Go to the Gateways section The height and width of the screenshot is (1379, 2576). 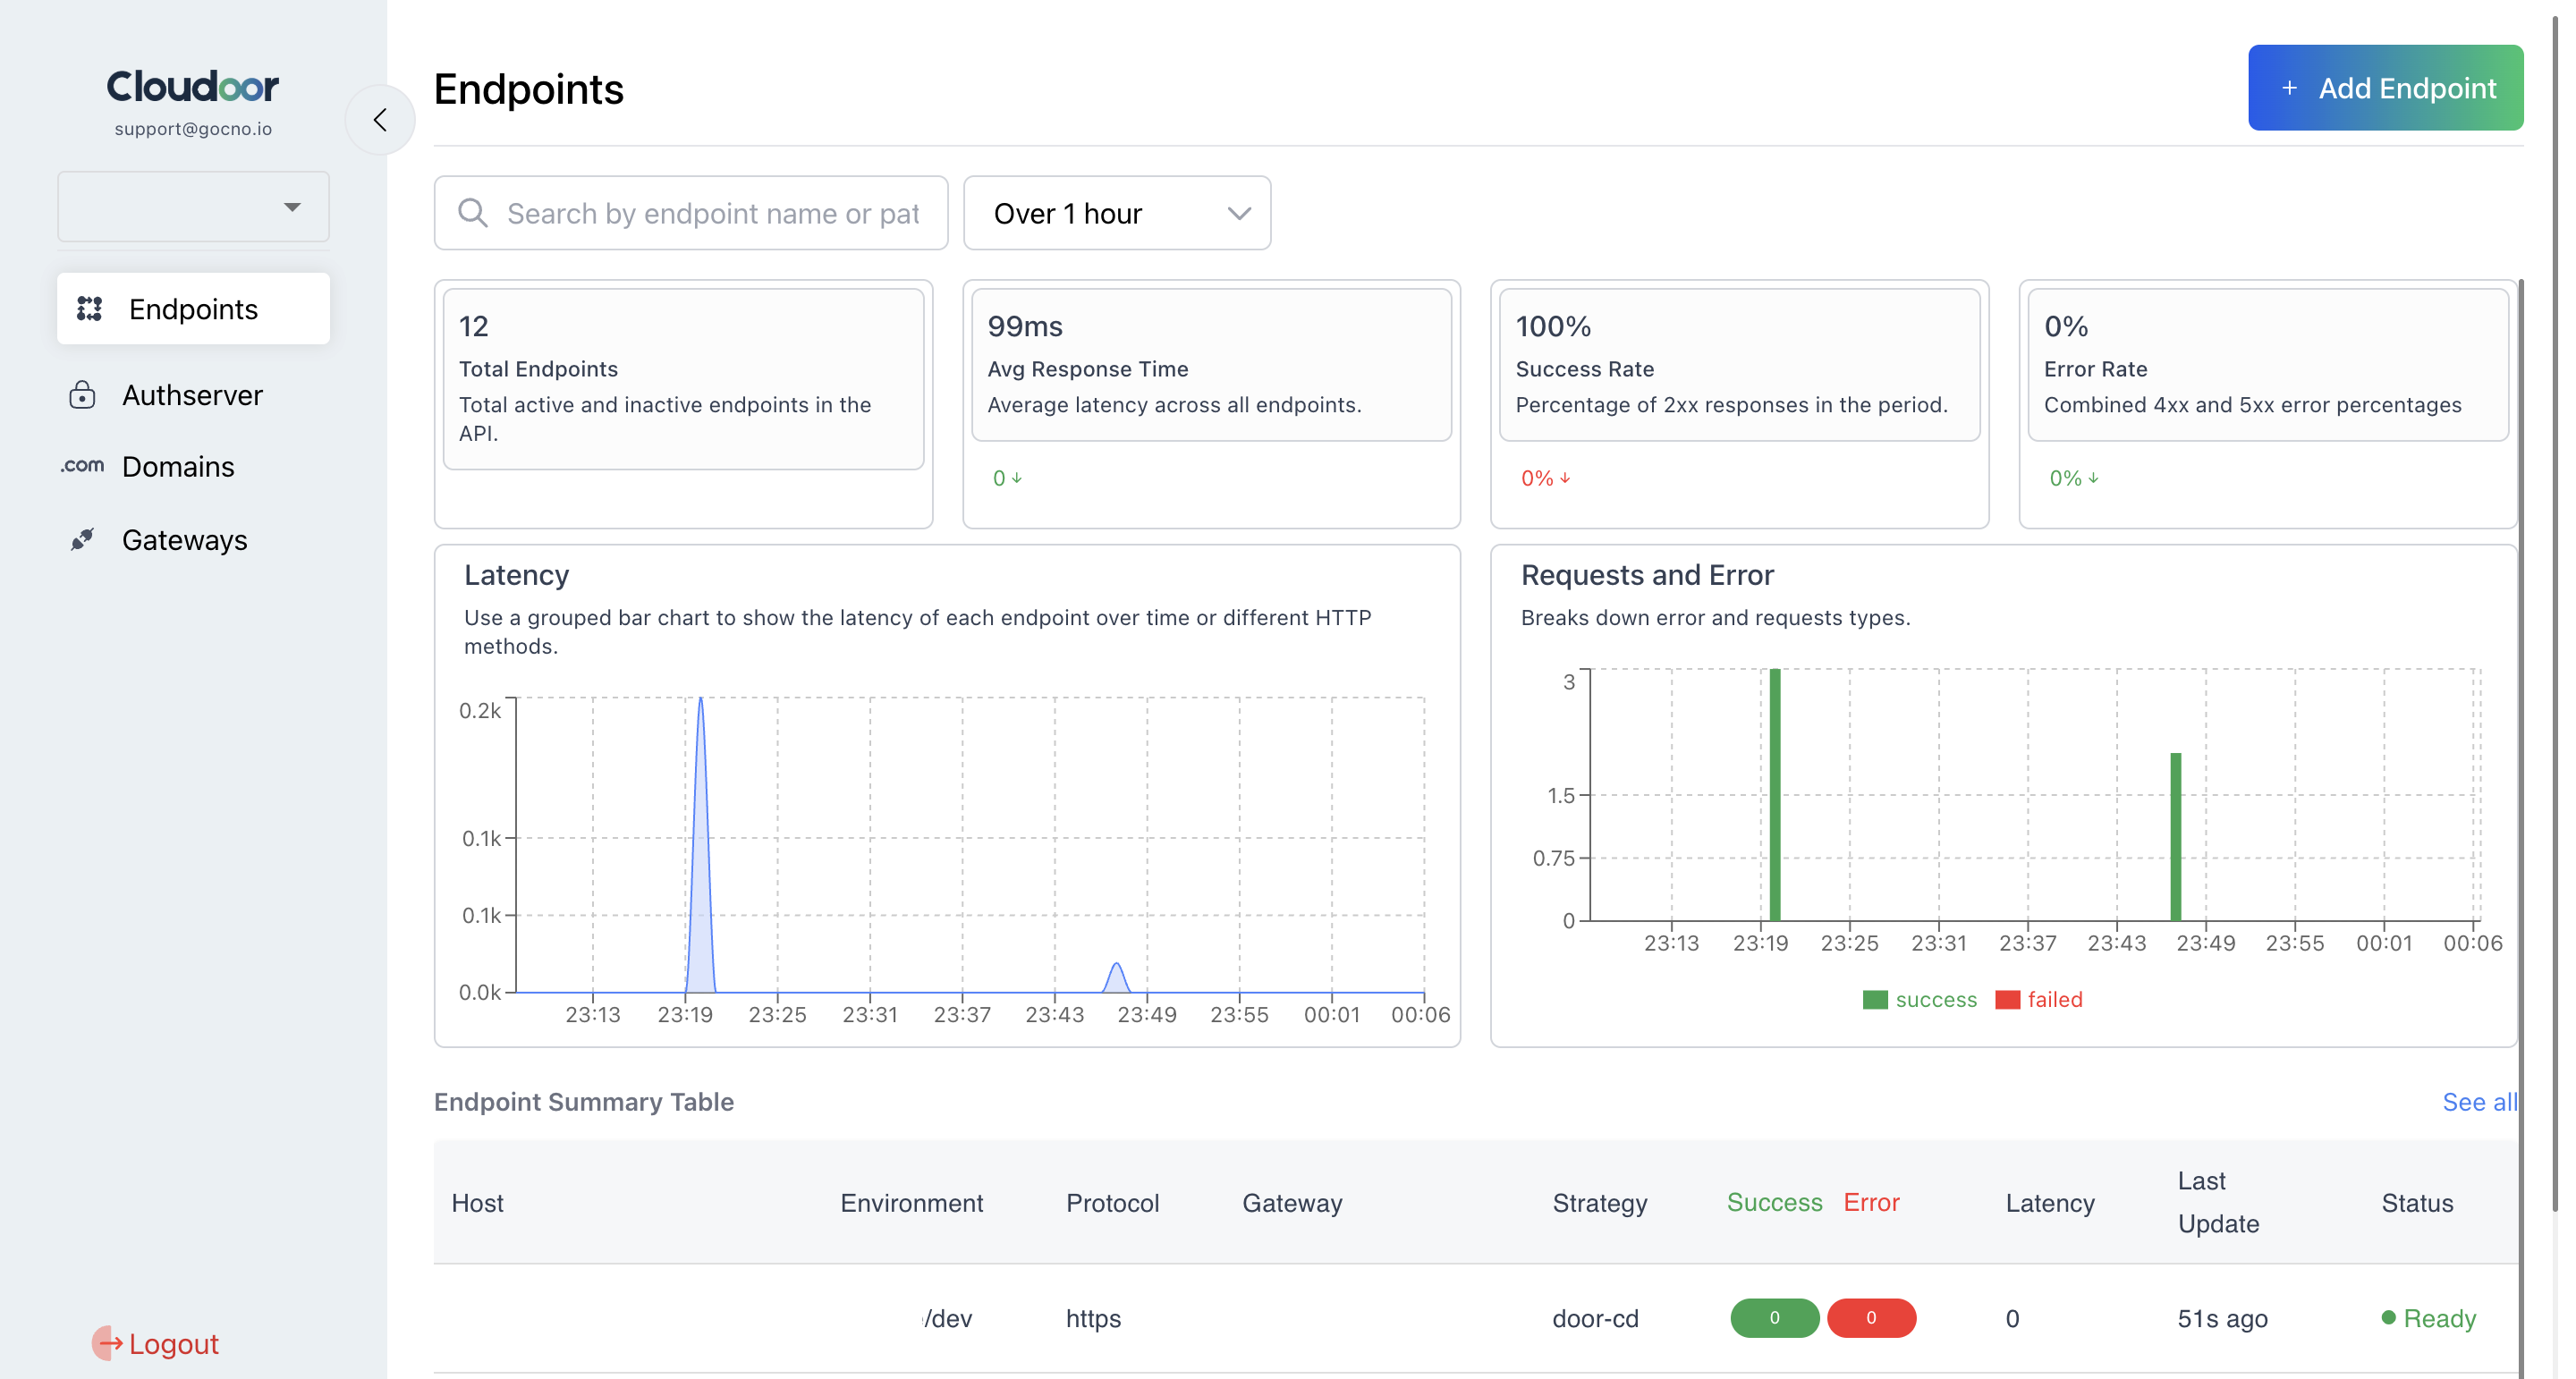click(x=184, y=540)
